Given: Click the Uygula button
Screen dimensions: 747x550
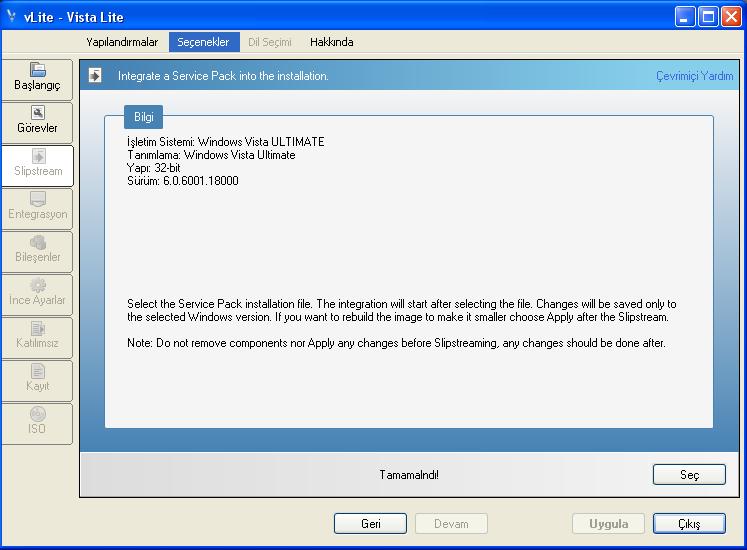Looking at the screenshot, I should click(608, 523).
